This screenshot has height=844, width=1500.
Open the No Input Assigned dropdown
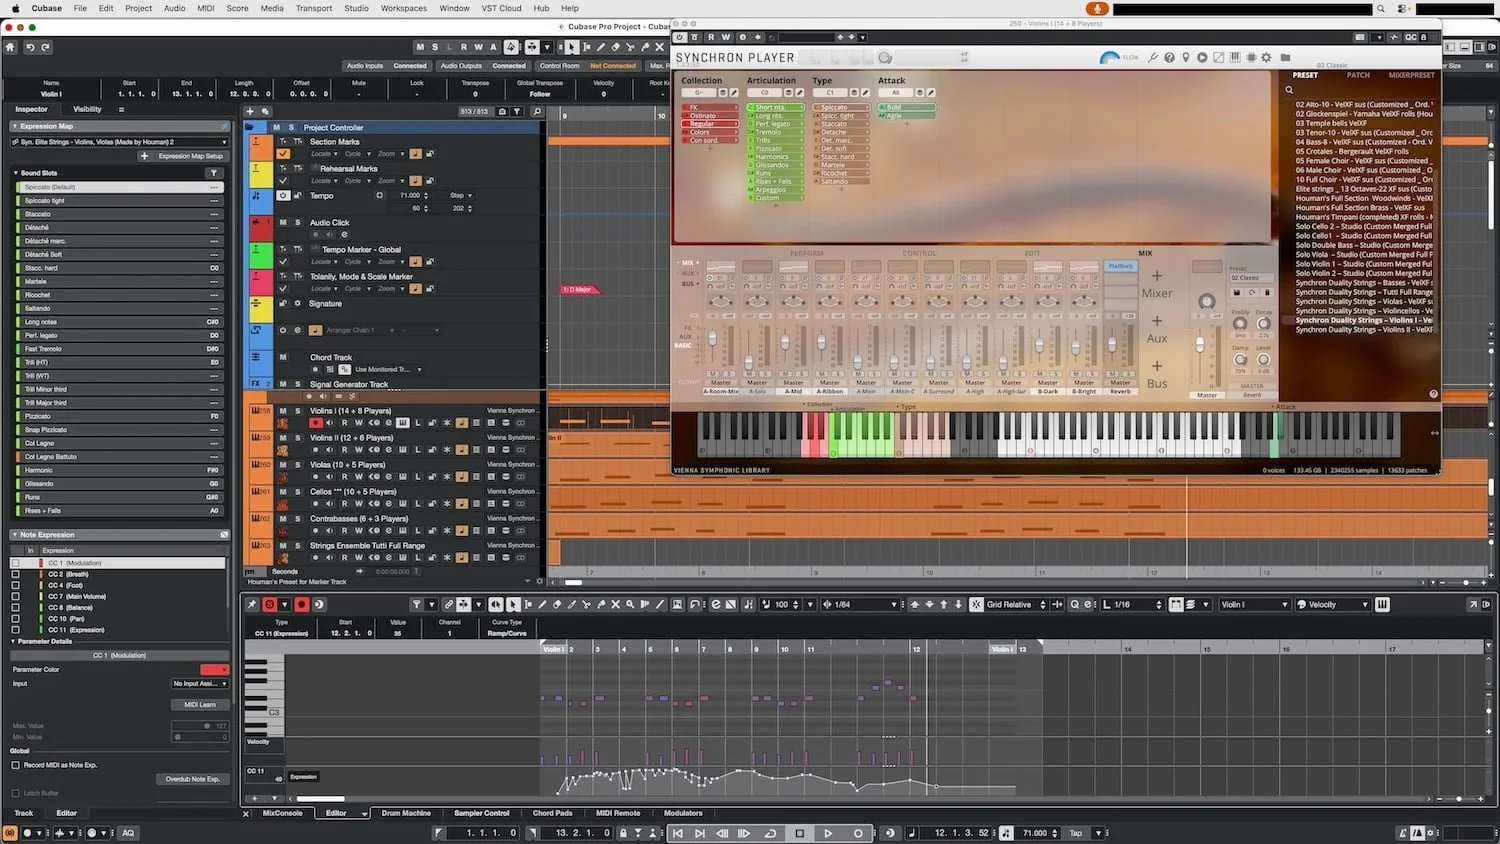pyautogui.click(x=200, y=683)
